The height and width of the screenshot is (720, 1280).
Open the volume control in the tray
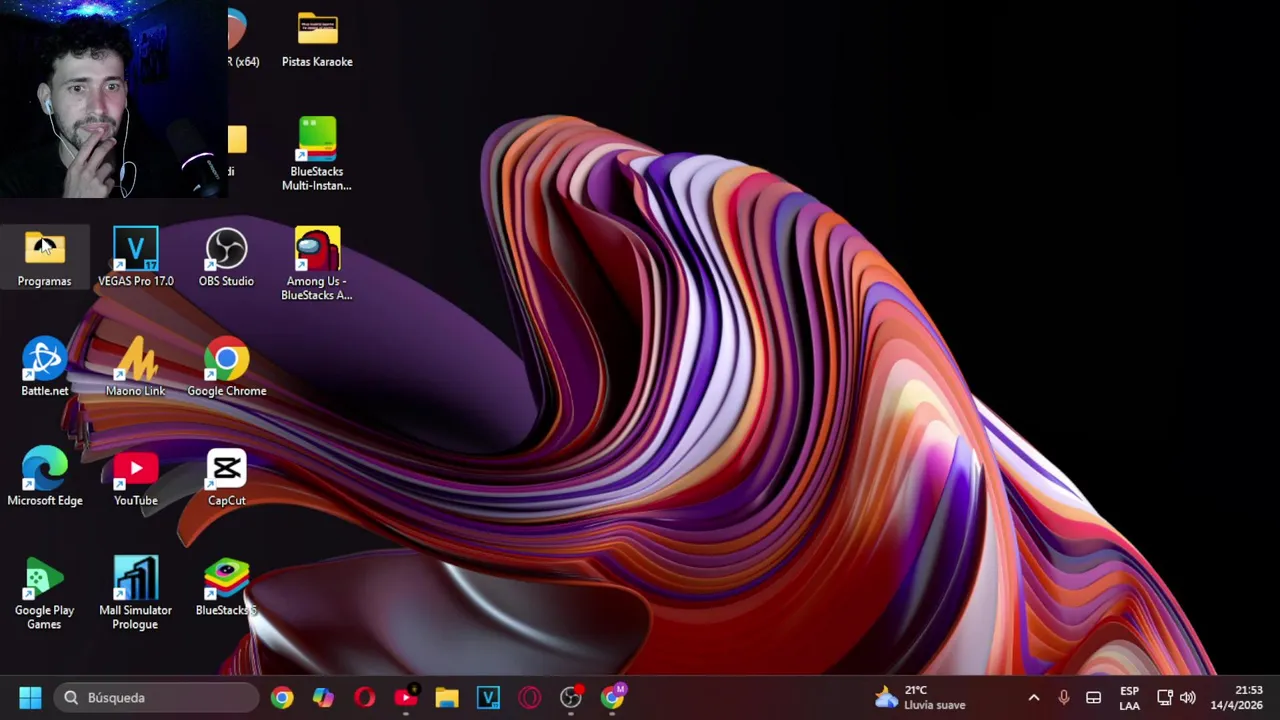(x=1188, y=697)
